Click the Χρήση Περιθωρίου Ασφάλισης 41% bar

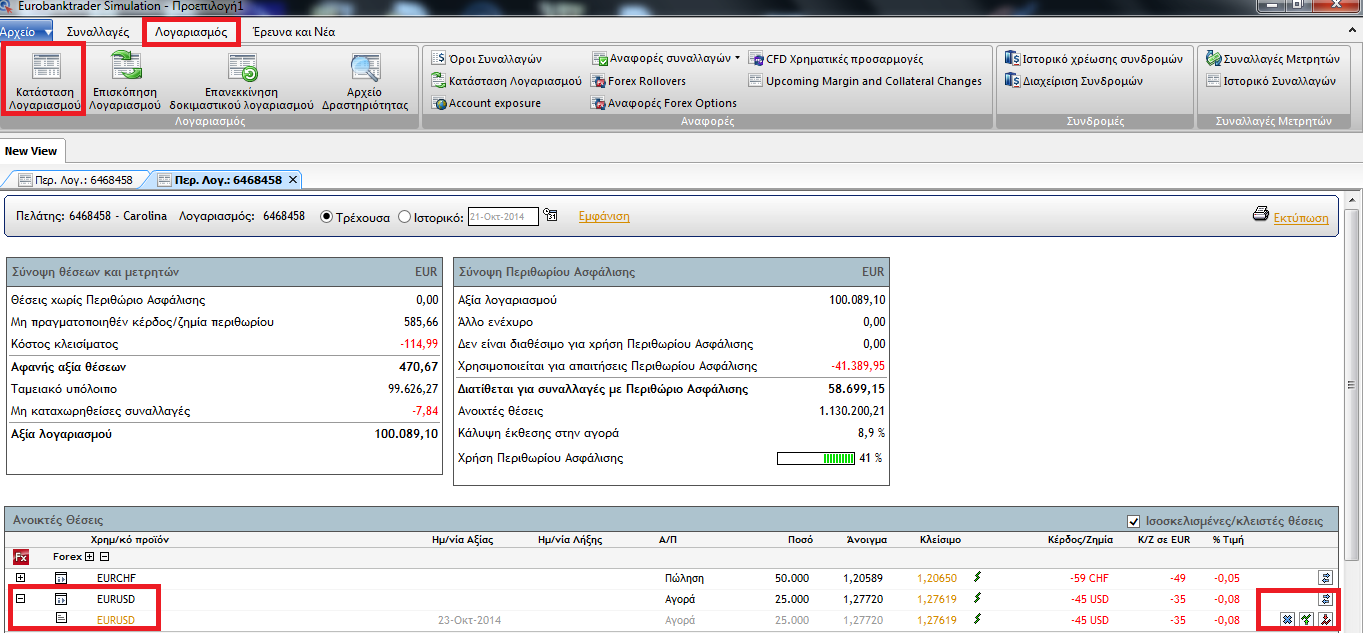pos(816,458)
